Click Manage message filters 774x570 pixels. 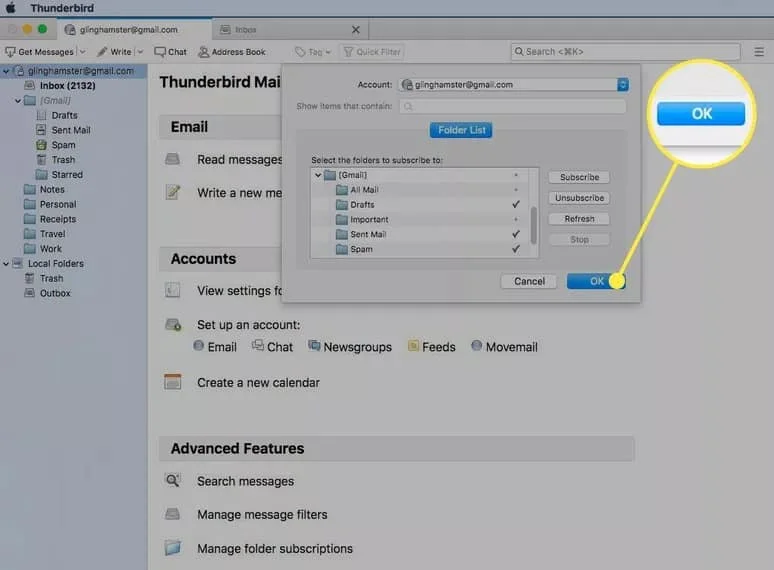[x=262, y=515]
